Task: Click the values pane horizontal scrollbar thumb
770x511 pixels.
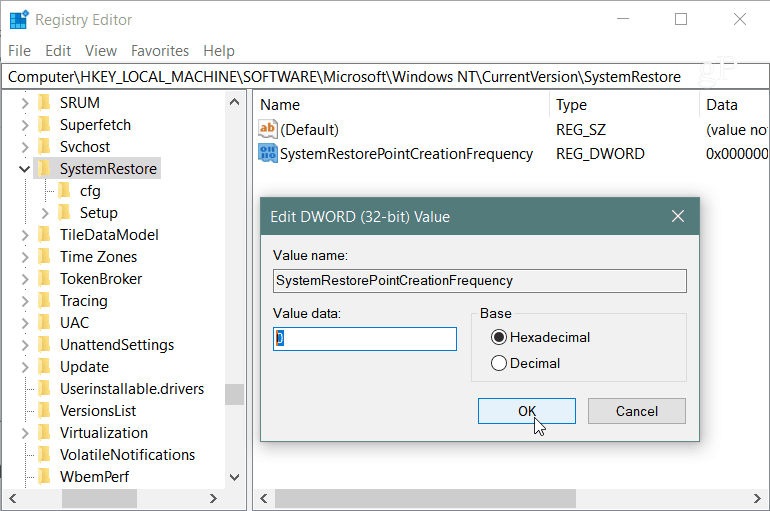Action: 425,499
